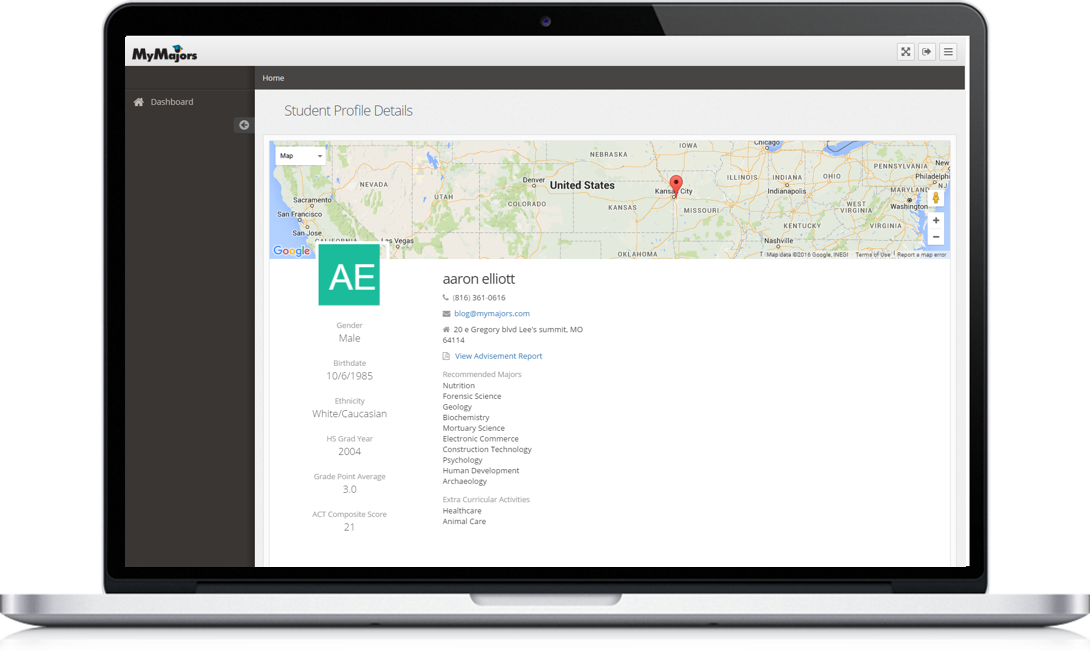The height and width of the screenshot is (651, 1090).
Task: Open the View Advisement Report link
Action: tap(498, 356)
